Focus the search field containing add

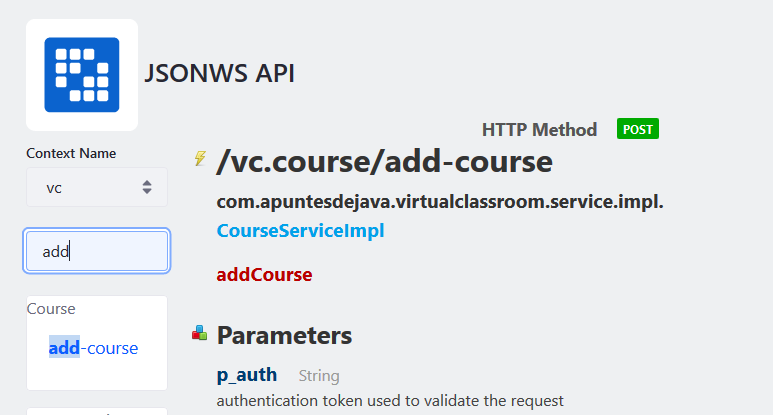(x=97, y=251)
